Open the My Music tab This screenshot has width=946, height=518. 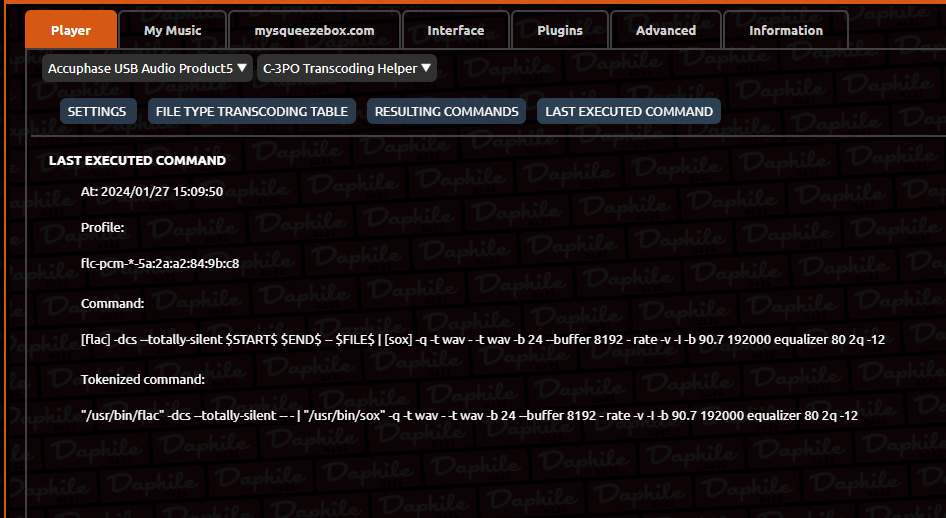pos(173,30)
